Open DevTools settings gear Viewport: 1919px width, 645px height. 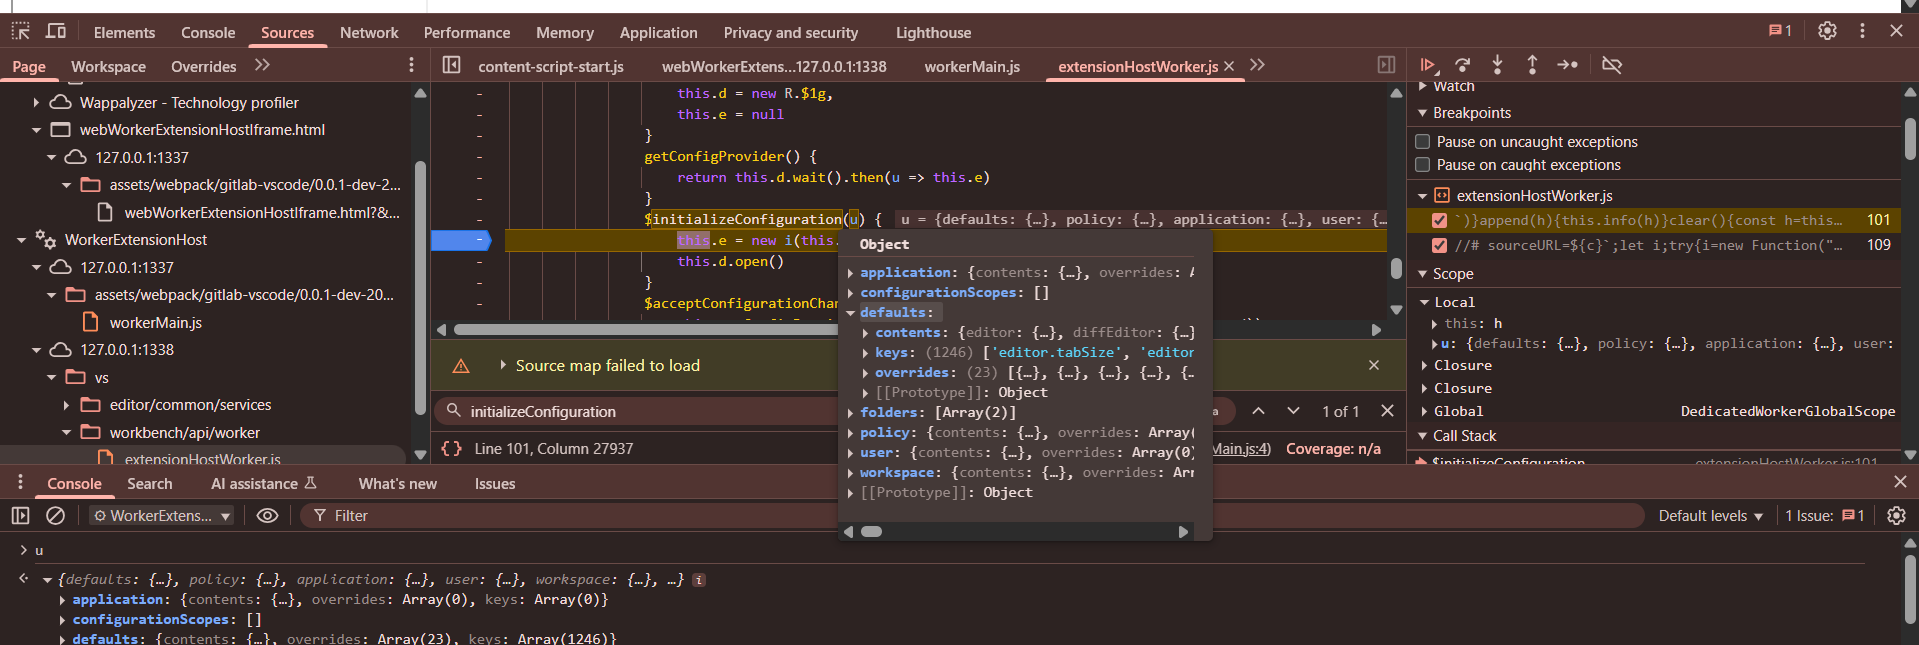pyautogui.click(x=1827, y=31)
